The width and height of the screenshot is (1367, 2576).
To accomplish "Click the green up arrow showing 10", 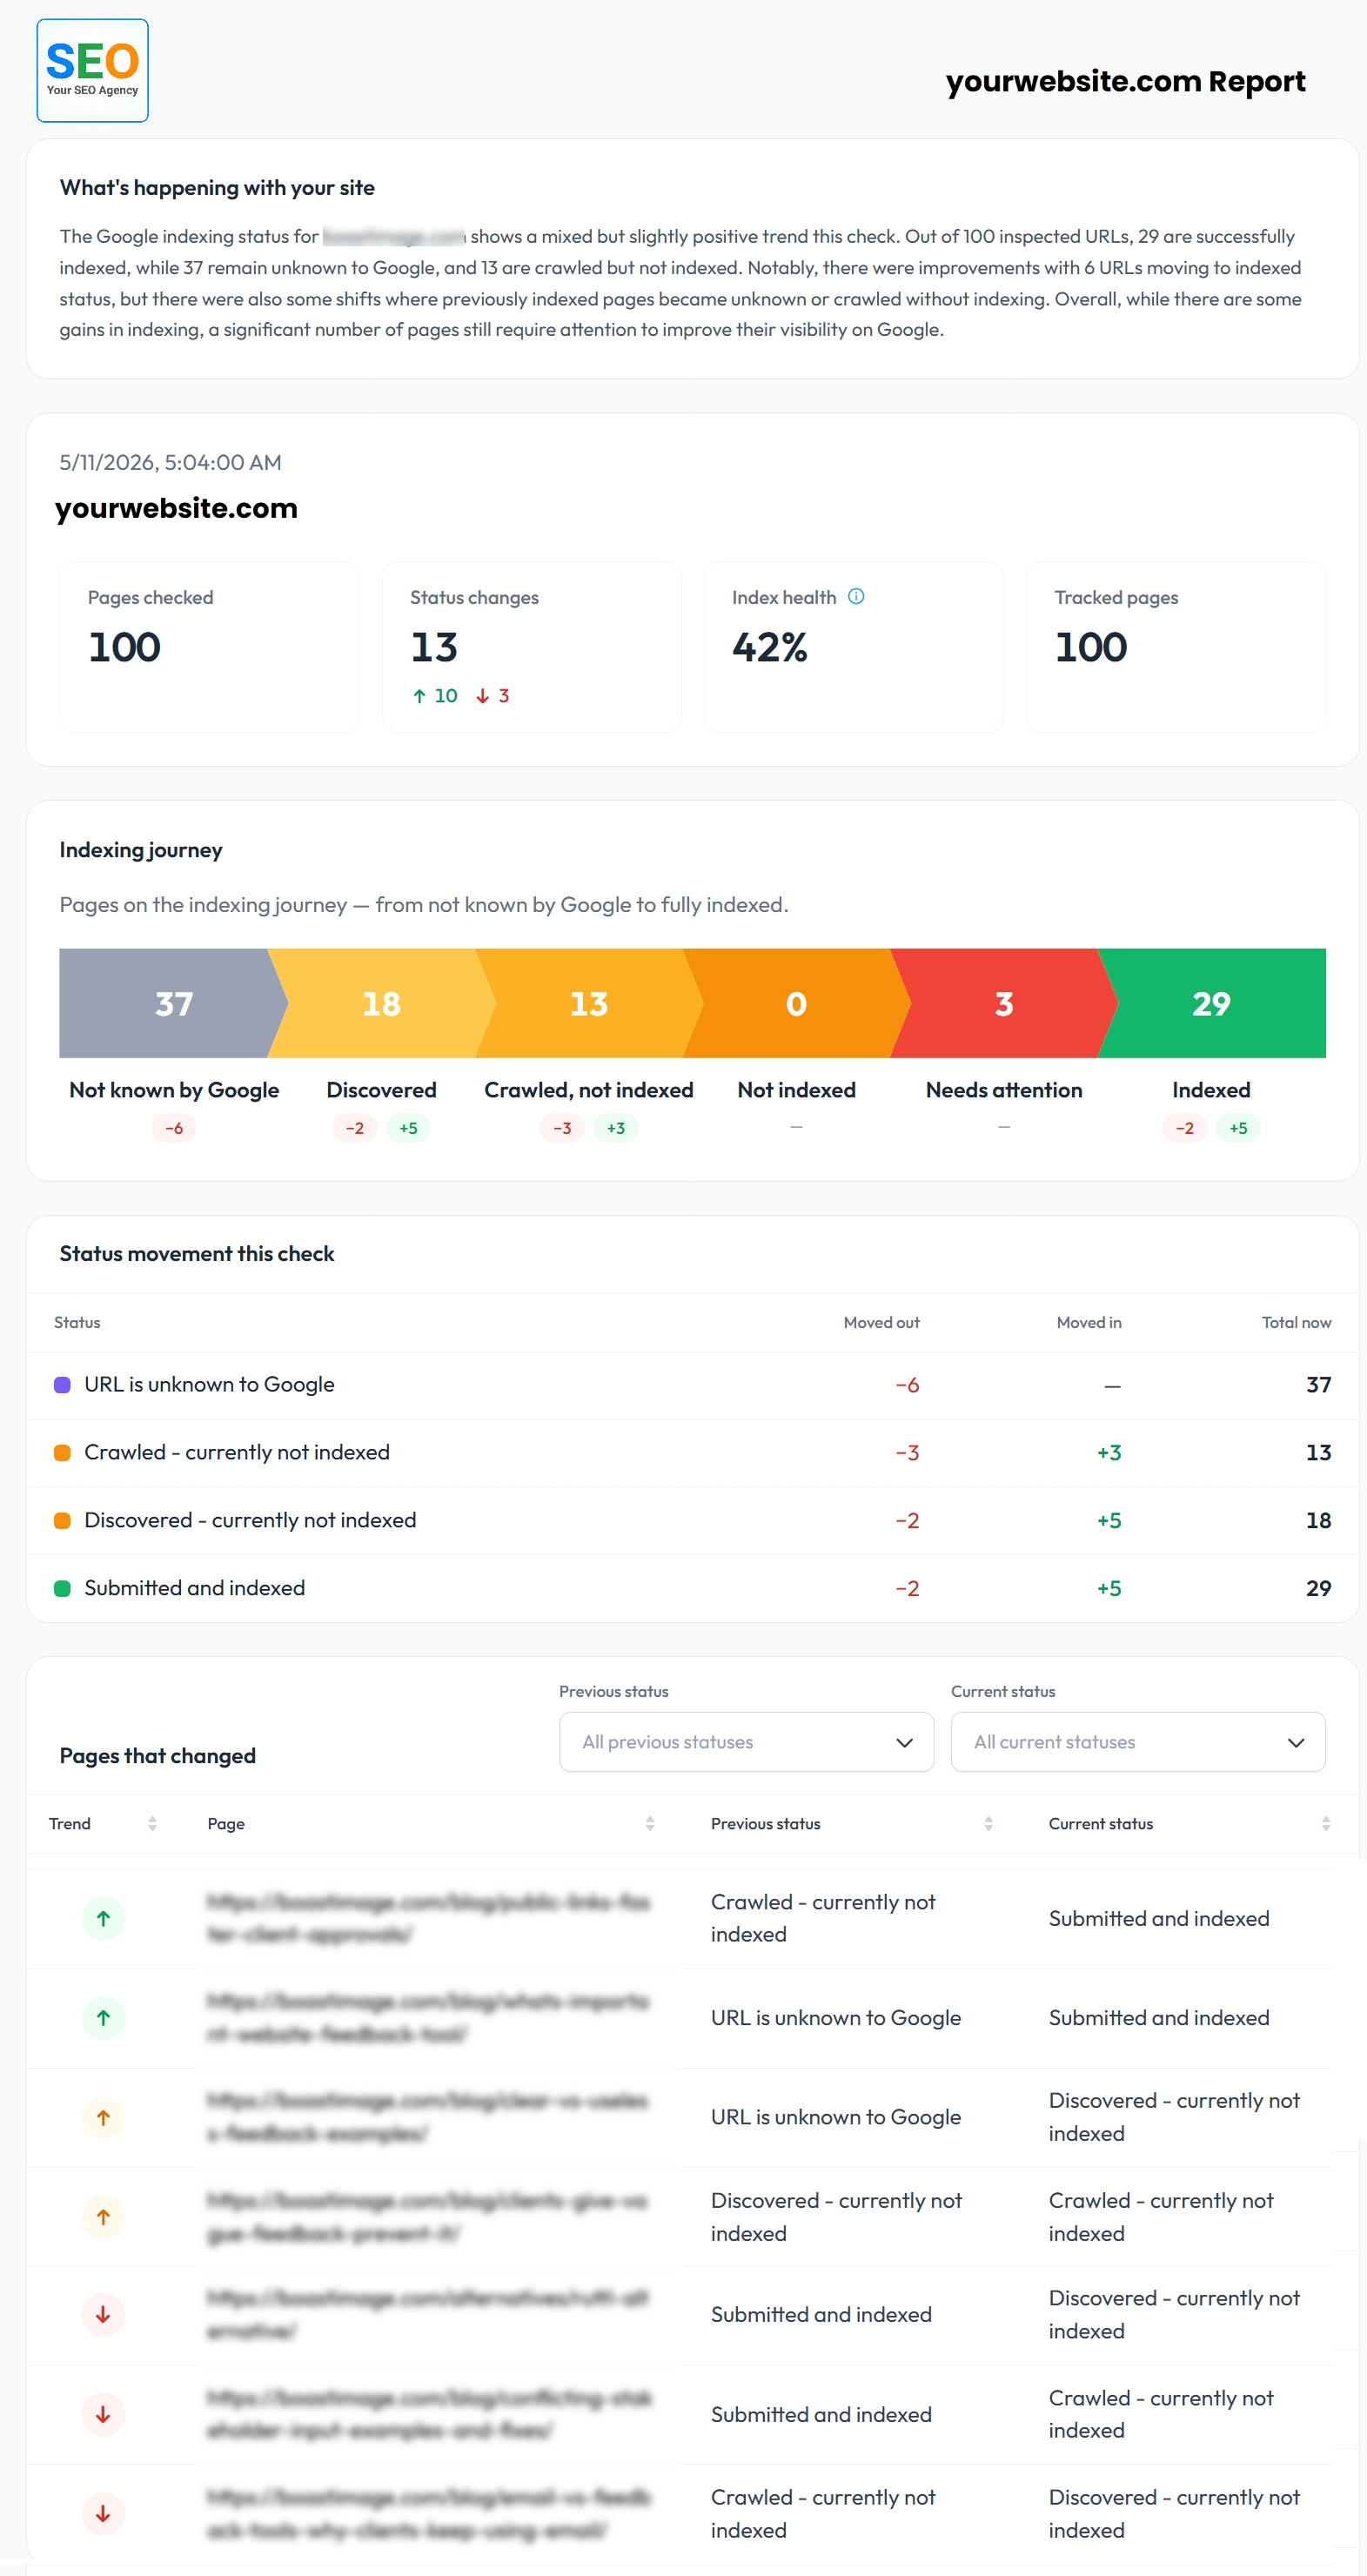I will pyautogui.click(x=435, y=696).
